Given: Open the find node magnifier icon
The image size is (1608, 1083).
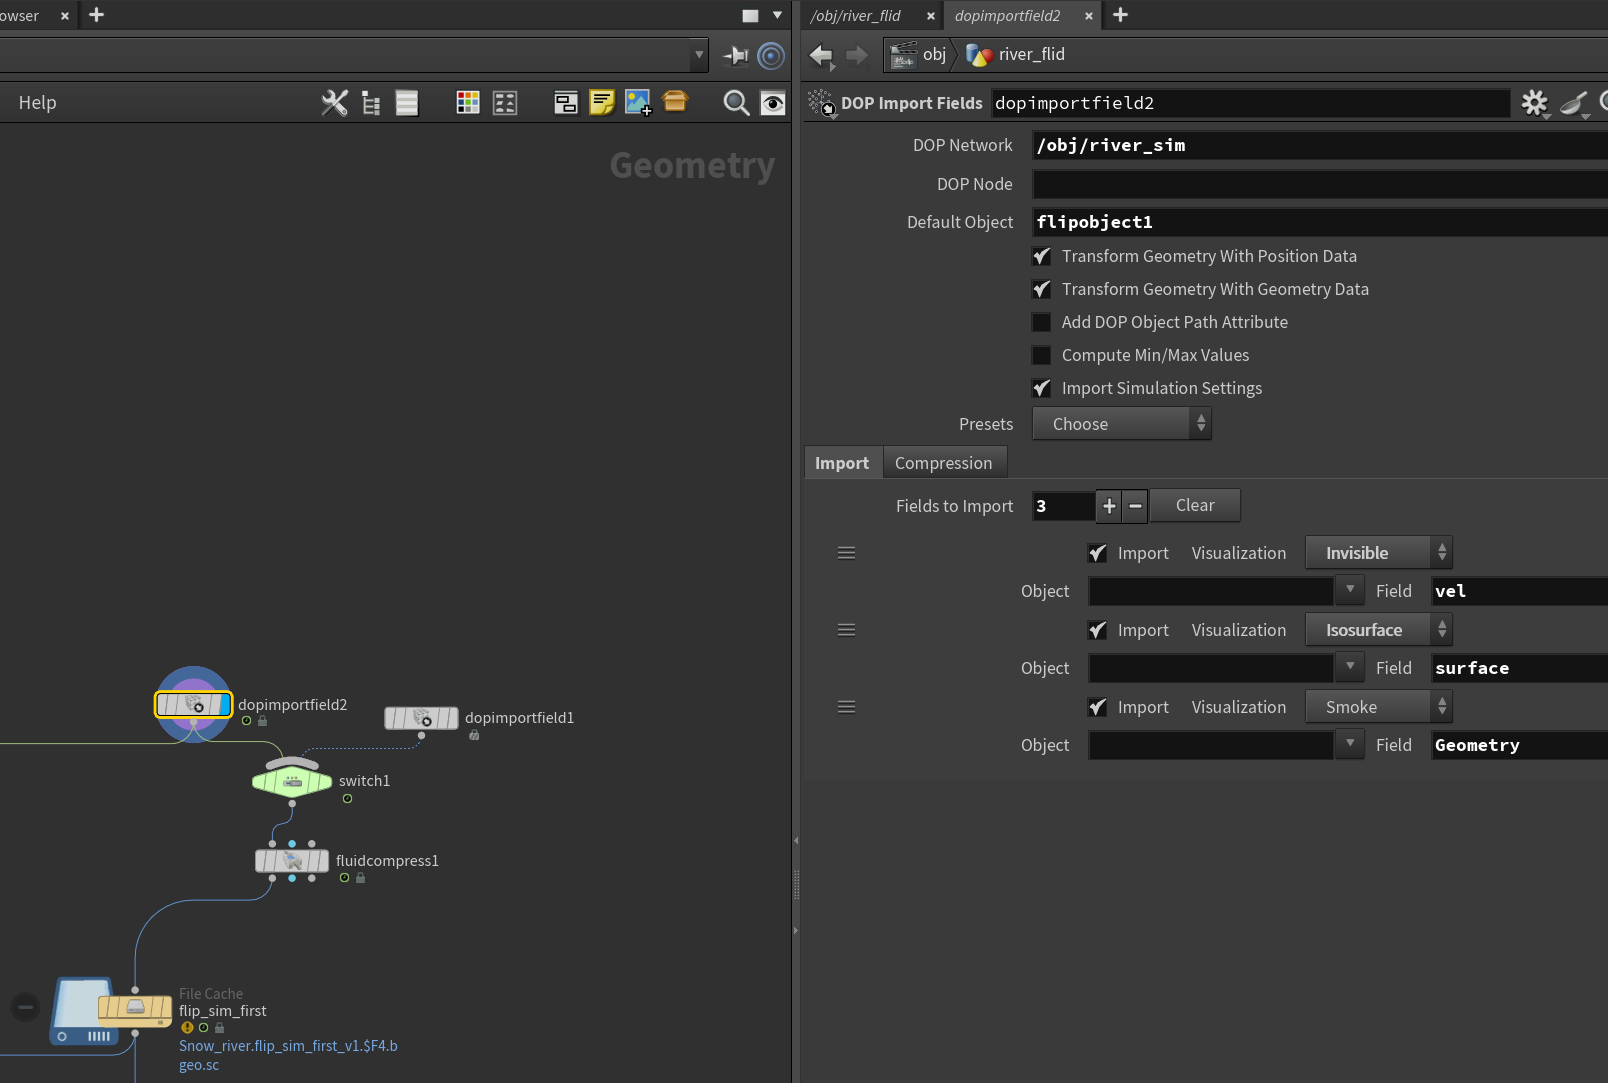Looking at the screenshot, I should click(736, 103).
